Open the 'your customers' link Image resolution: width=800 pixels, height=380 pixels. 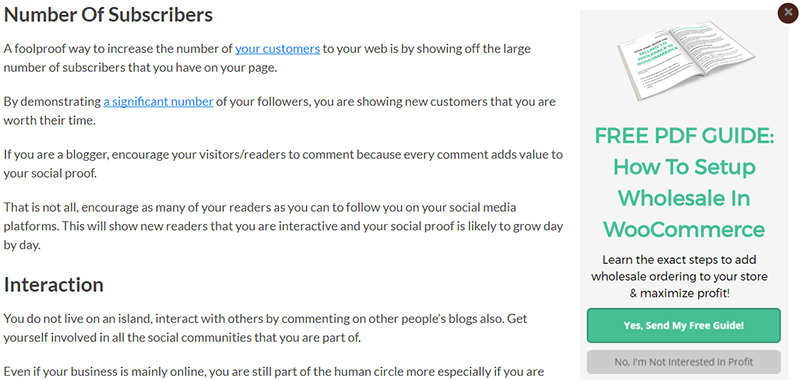point(277,49)
